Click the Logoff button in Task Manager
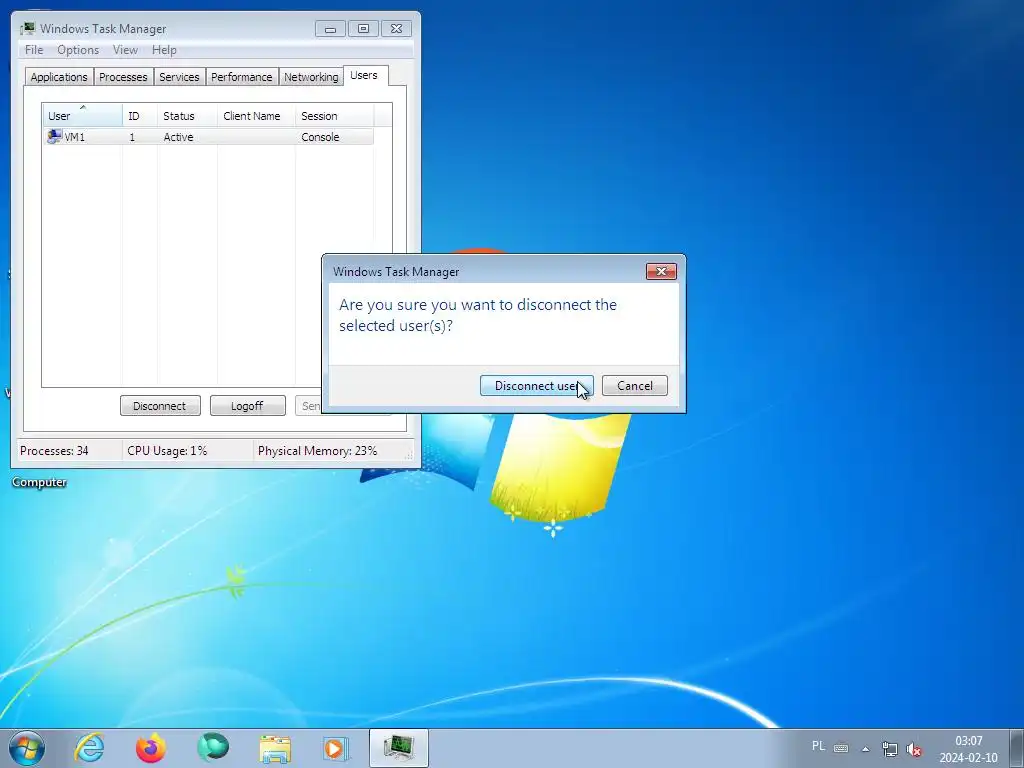The width and height of the screenshot is (1024, 768). 248,406
